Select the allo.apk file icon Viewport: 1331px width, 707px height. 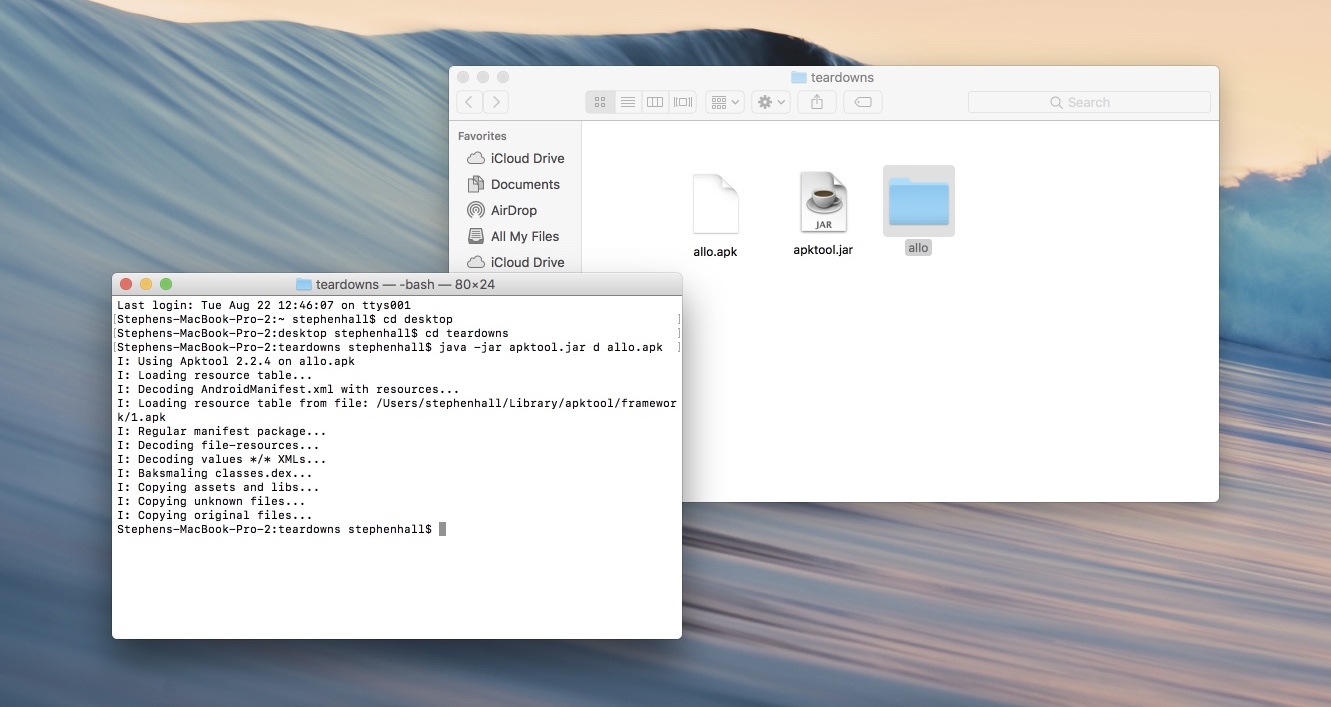tap(715, 204)
